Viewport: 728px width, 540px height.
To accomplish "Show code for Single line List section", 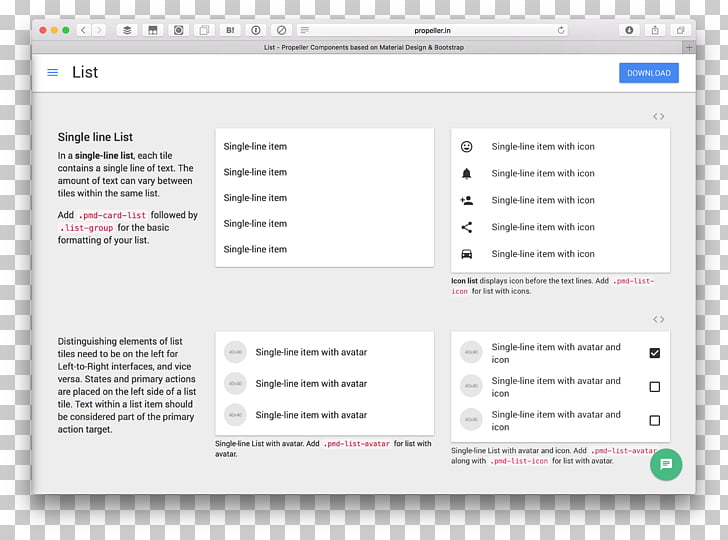I will (658, 117).
